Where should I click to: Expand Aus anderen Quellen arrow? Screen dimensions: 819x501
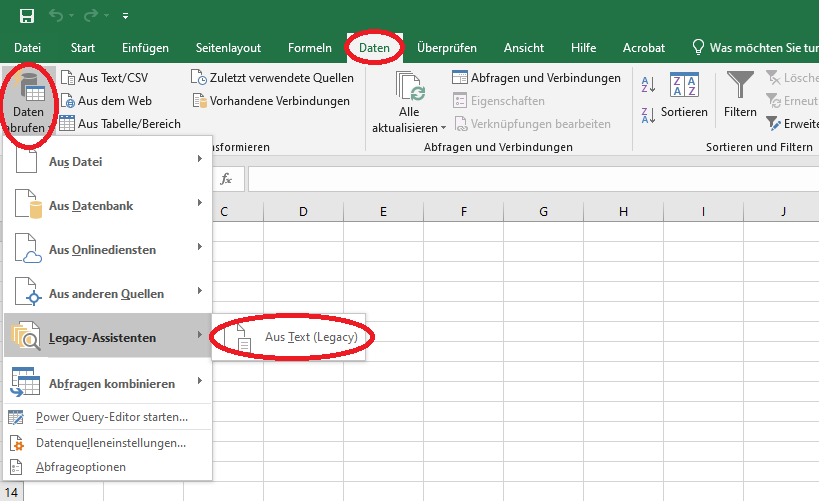[200, 290]
